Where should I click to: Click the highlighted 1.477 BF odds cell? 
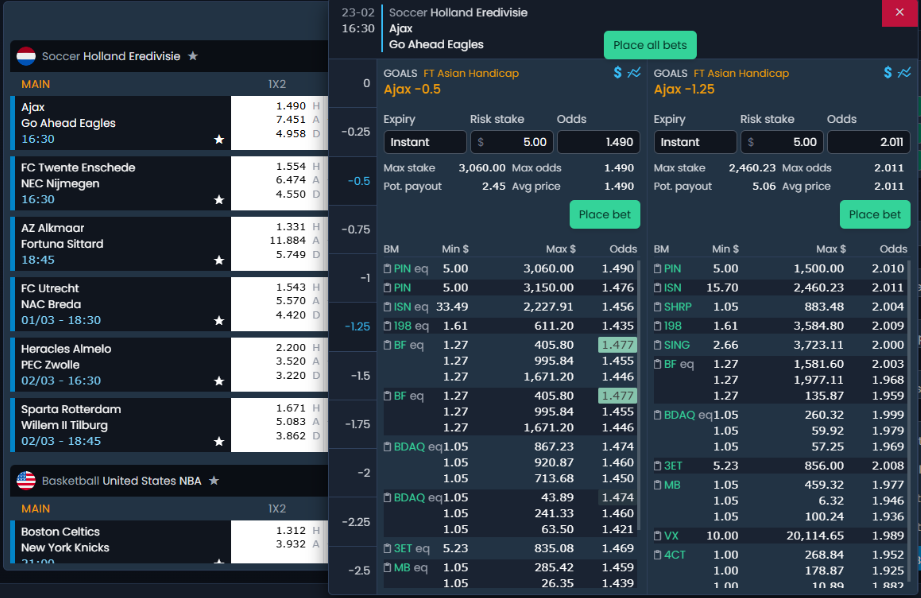[617, 345]
